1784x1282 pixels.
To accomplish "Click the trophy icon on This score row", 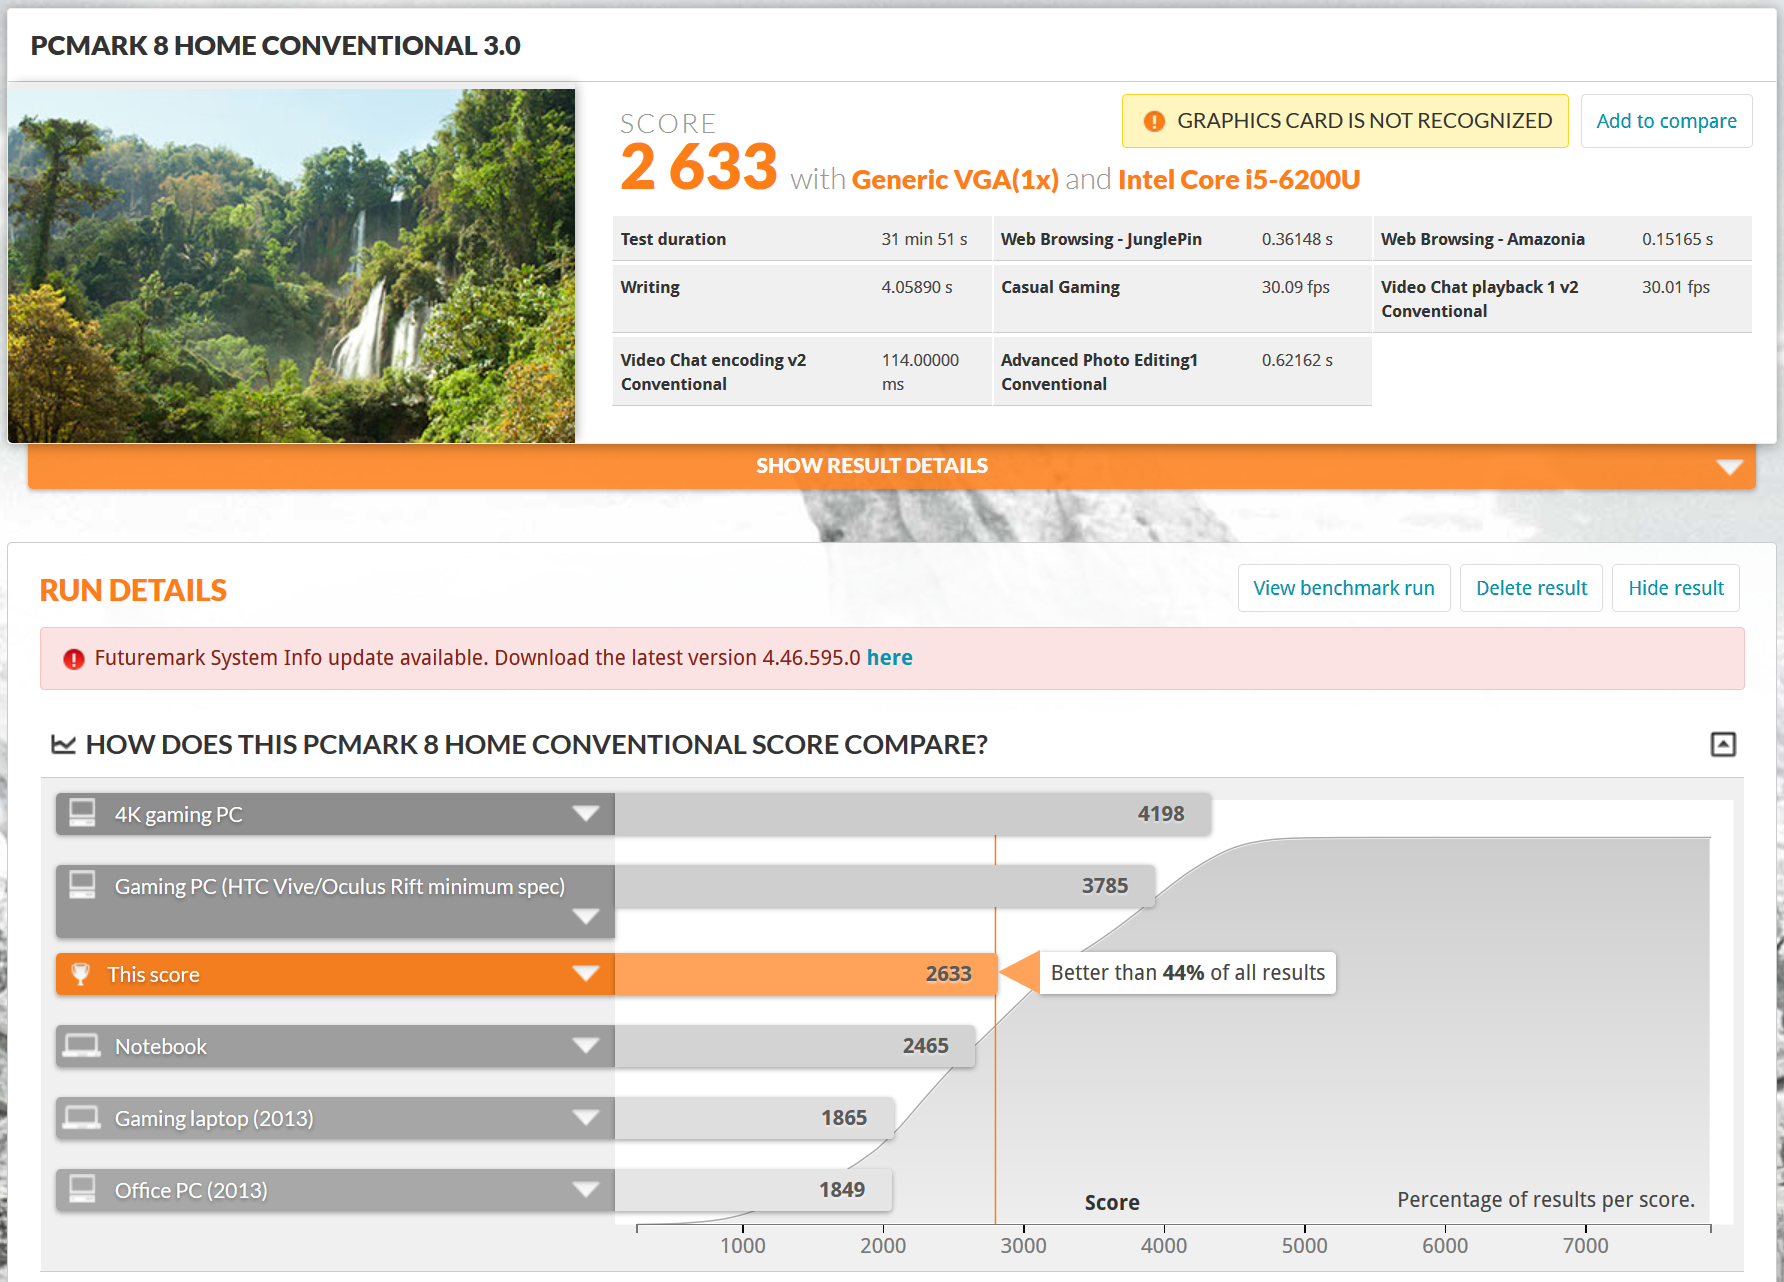I will pyautogui.click(x=81, y=974).
